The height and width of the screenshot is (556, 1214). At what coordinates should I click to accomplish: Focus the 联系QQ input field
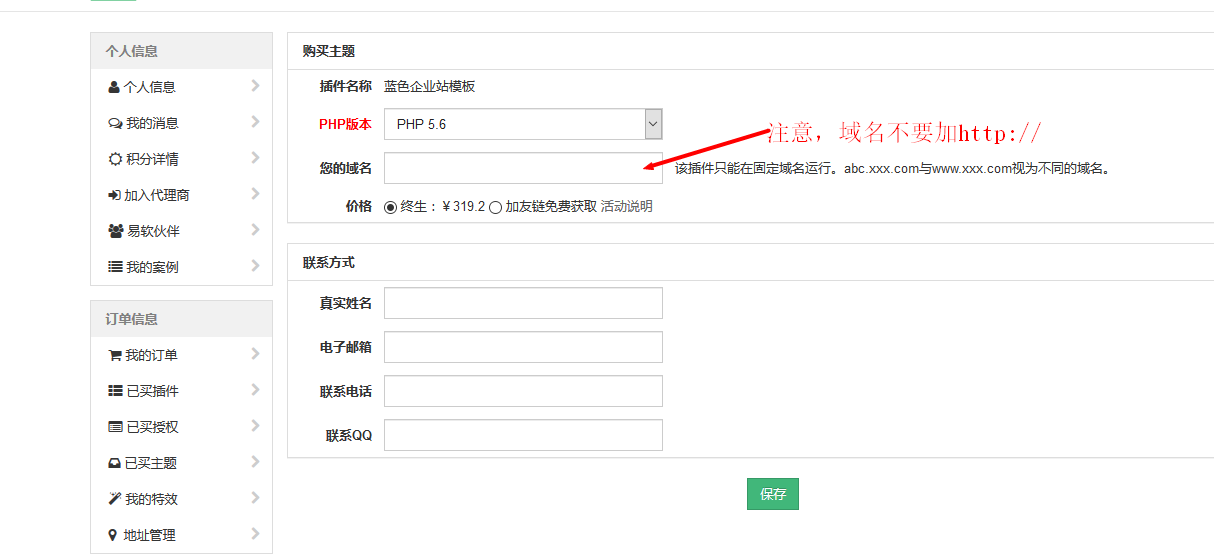click(523, 435)
